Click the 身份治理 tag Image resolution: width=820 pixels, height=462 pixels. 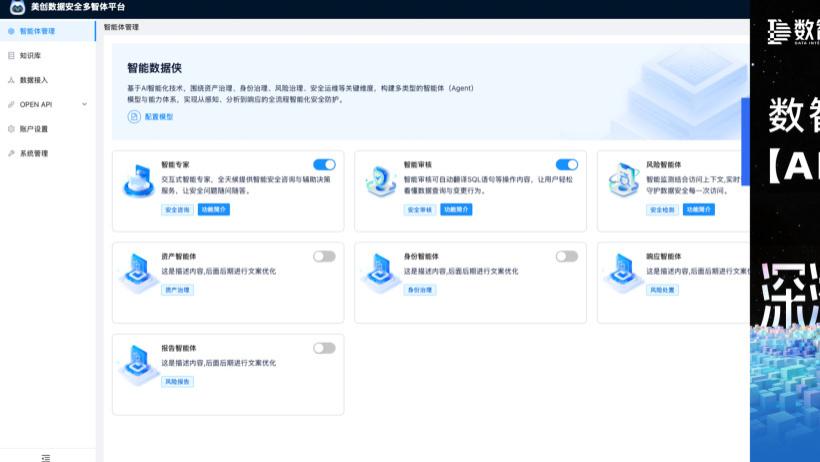coord(420,290)
